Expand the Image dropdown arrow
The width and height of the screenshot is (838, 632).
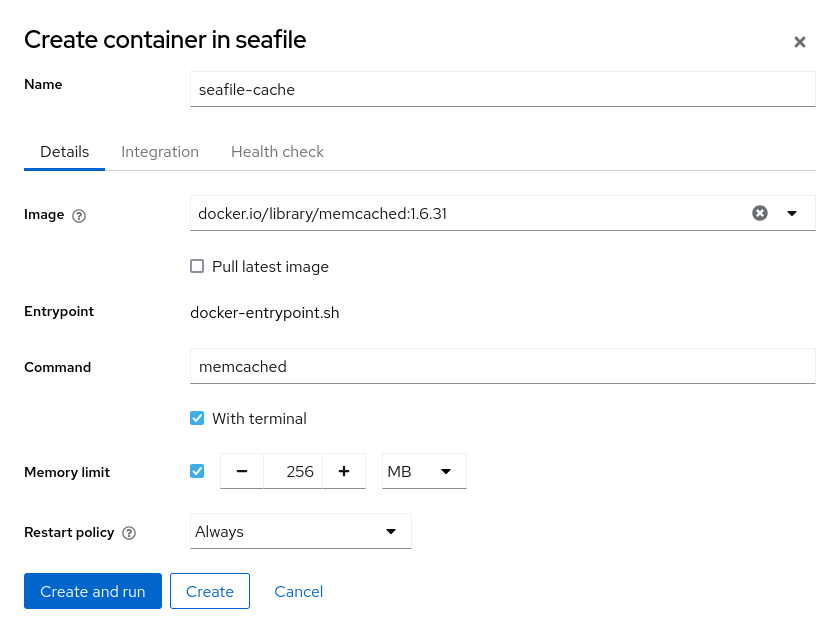pyautogui.click(x=792, y=213)
